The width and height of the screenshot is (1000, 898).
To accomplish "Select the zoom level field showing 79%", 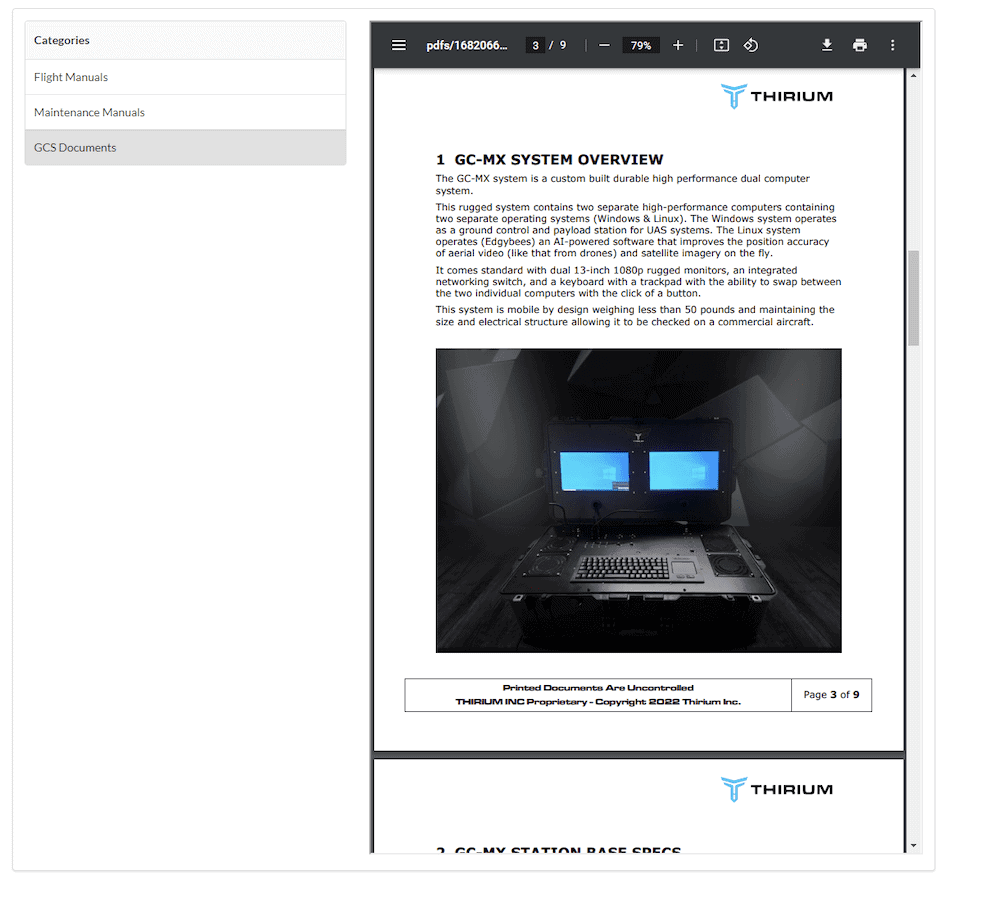I will pyautogui.click(x=641, y=45).
